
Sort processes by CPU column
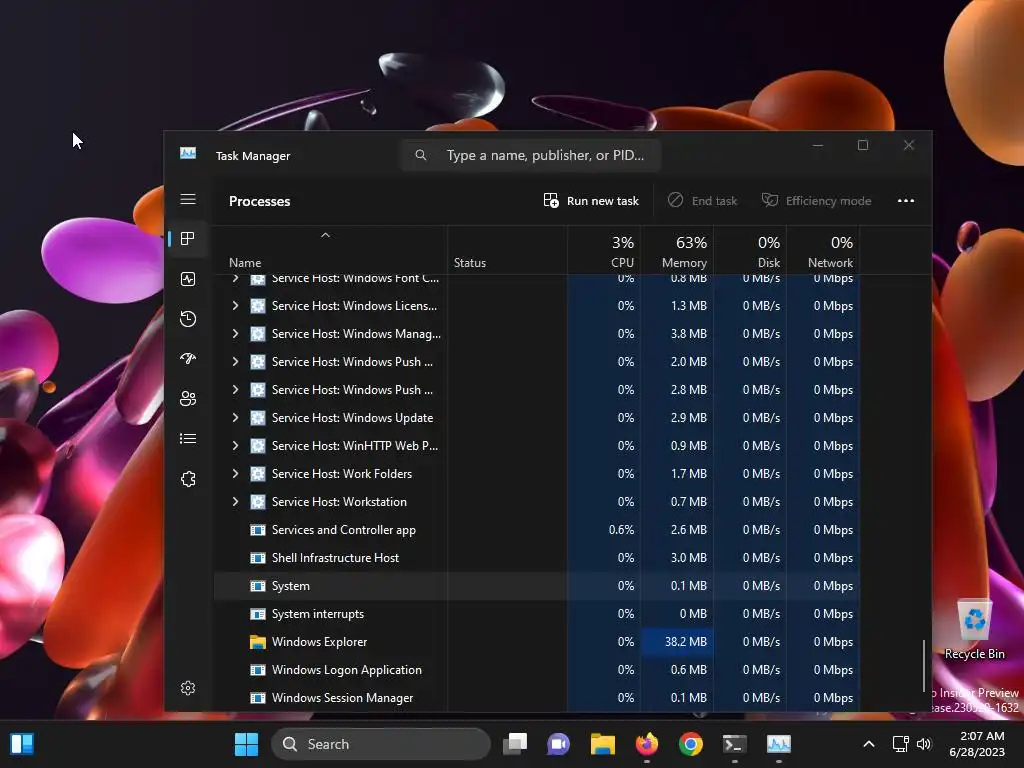(604, 251)
